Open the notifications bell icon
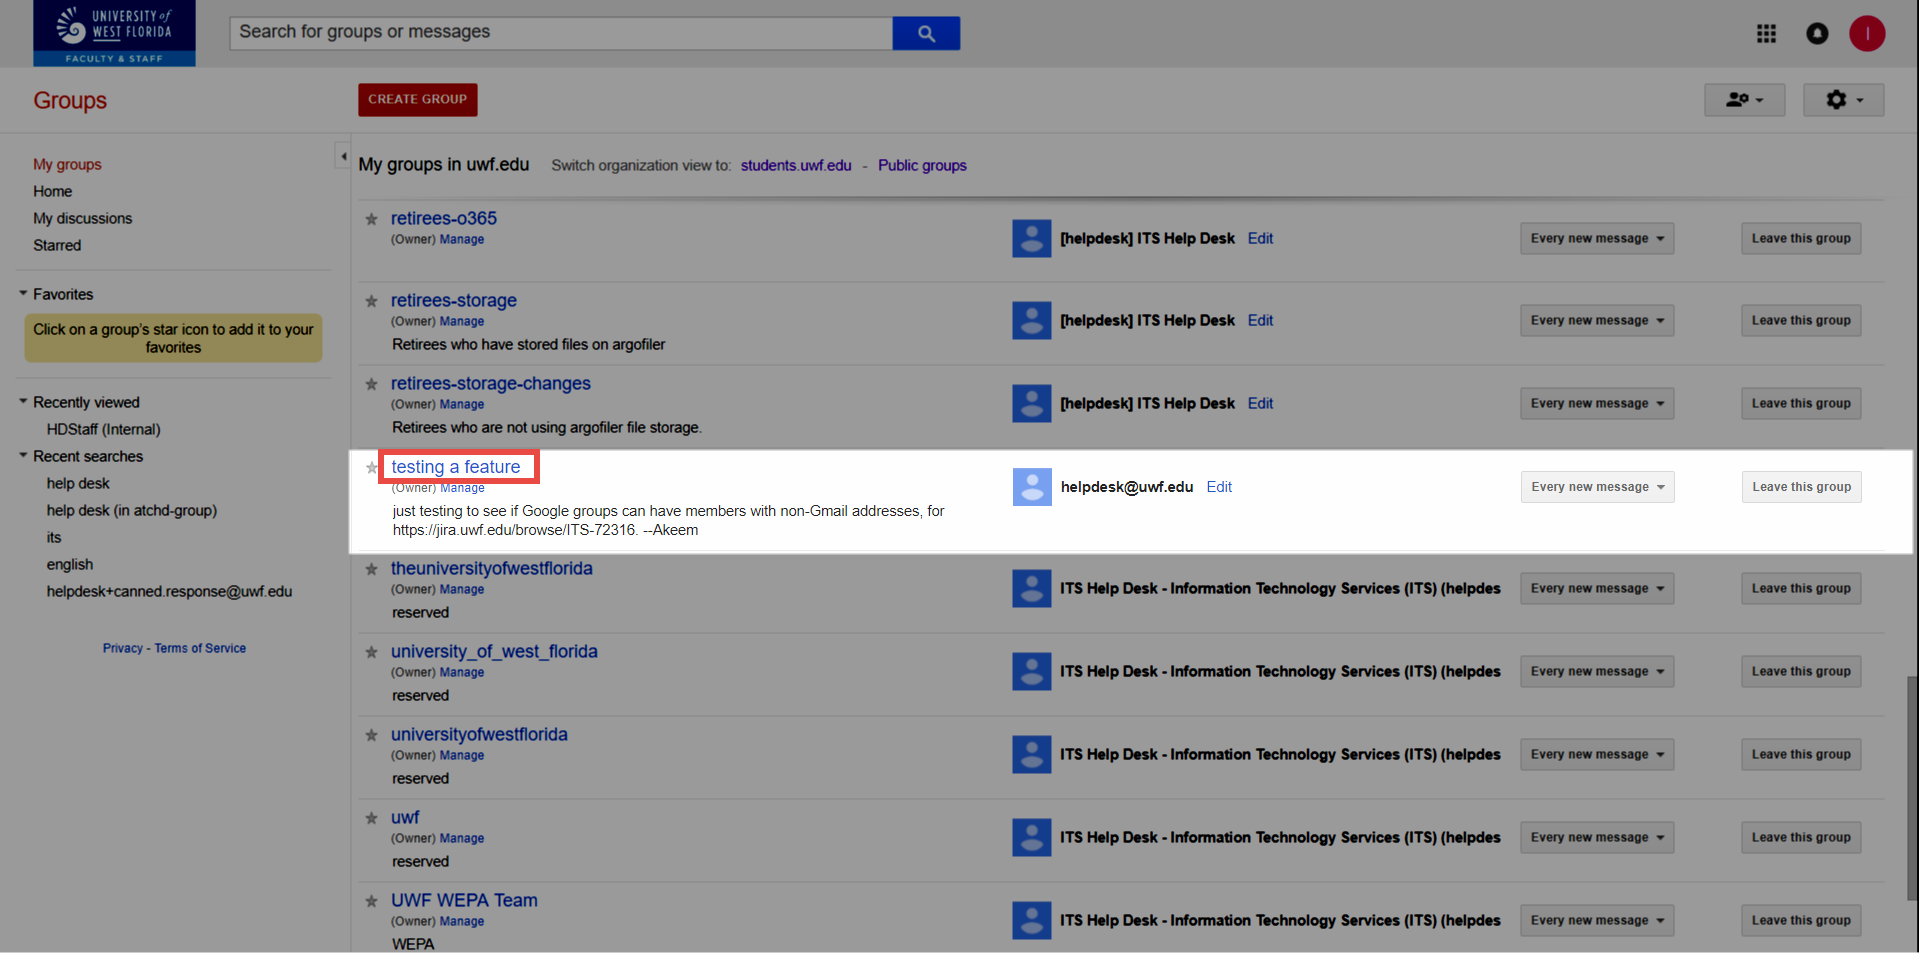 click(x=1817, y=34)
